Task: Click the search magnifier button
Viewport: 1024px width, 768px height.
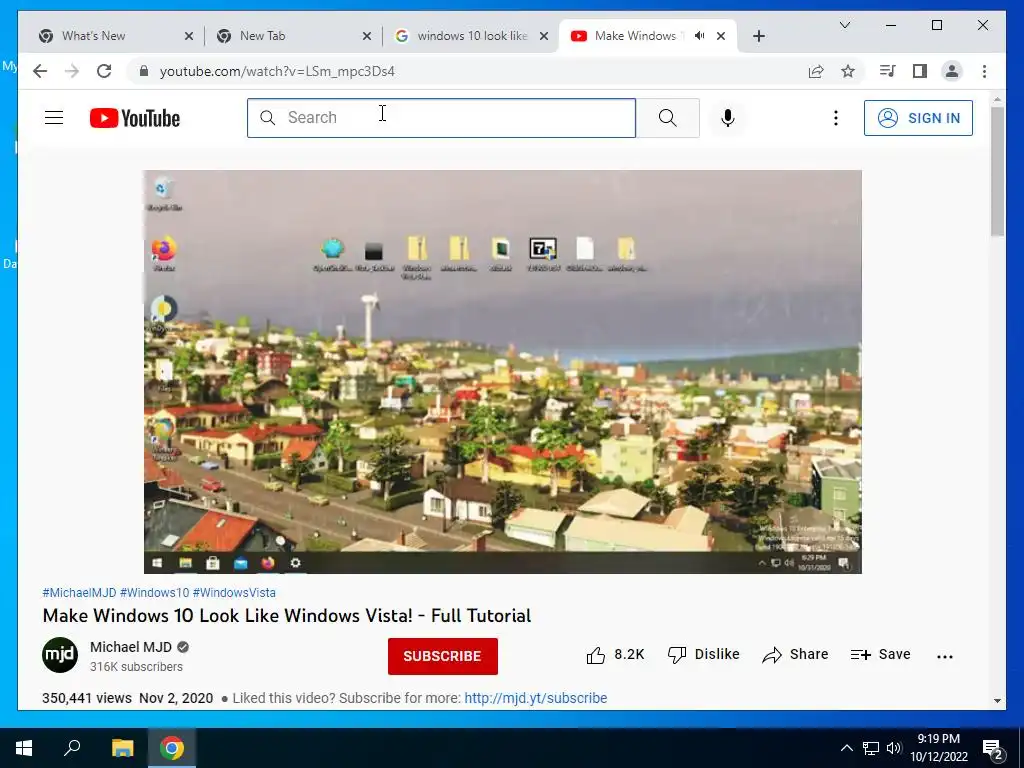Action: 667,118
